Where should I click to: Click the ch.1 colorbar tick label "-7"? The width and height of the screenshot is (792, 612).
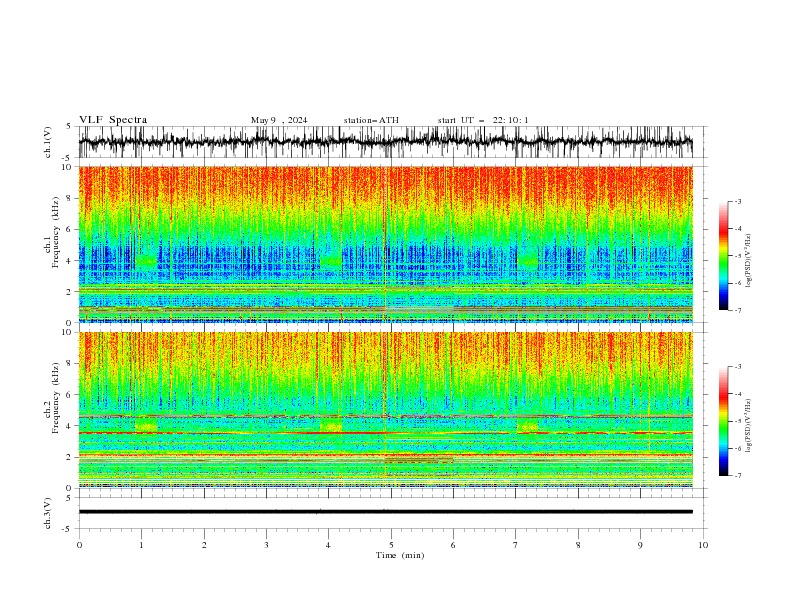point(737,310)
